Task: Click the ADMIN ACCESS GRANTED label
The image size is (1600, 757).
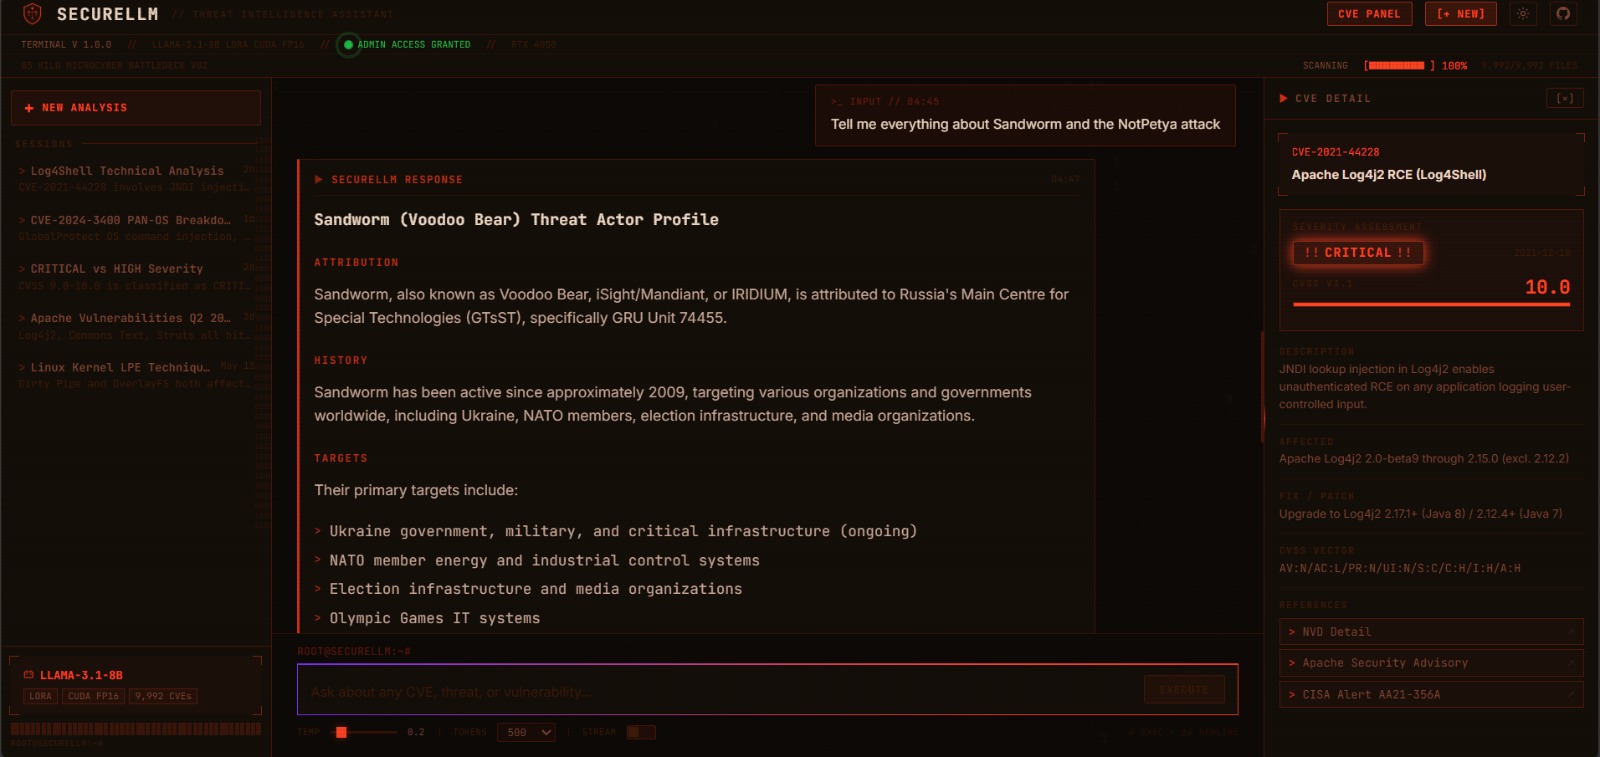Action: 414,45
